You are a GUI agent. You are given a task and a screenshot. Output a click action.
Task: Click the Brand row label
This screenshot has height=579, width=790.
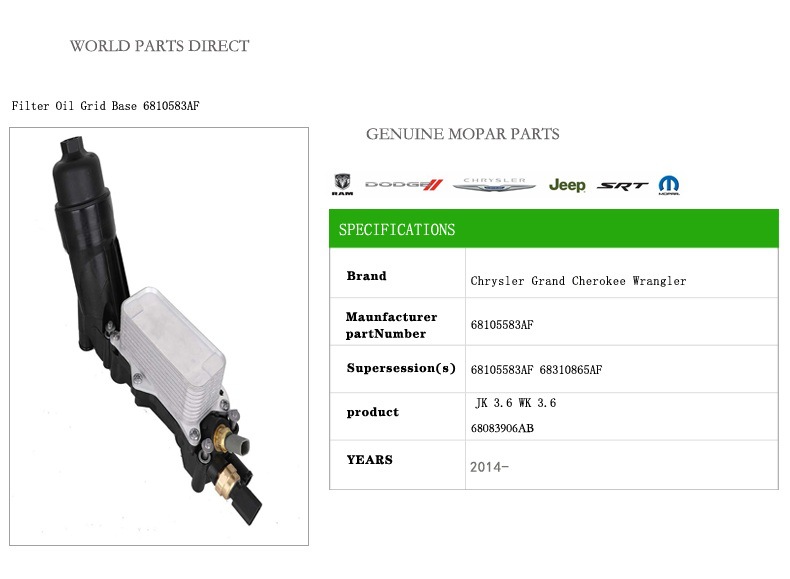[x=366, y=276]
